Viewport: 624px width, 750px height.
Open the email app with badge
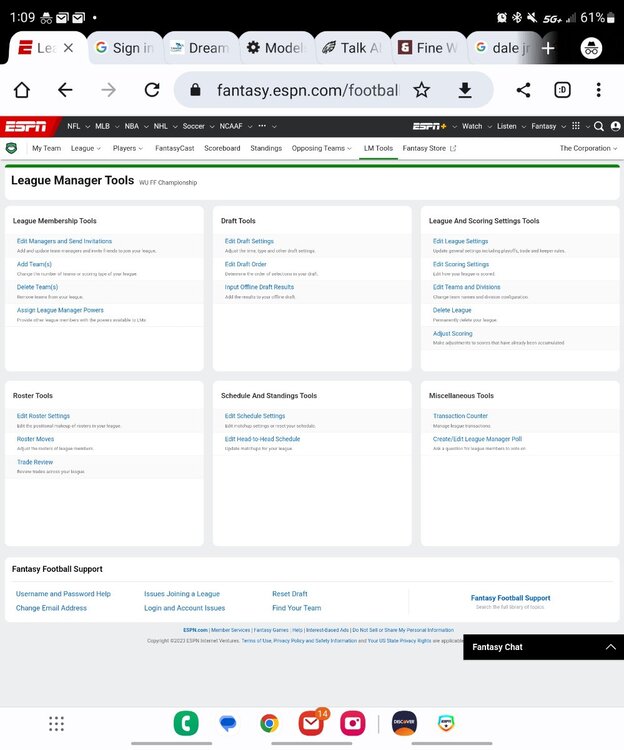(311, 723)
